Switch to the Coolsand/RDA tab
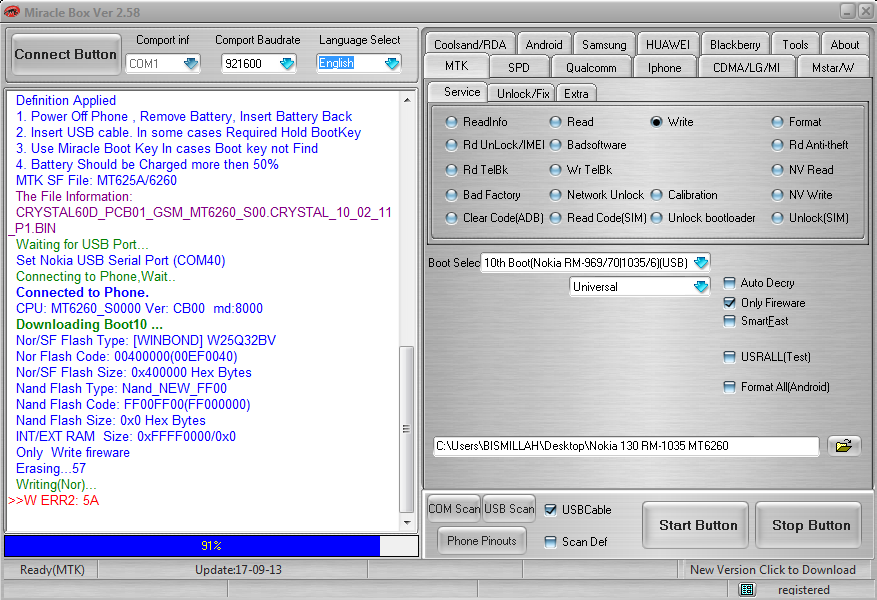 tap(470, 44)
